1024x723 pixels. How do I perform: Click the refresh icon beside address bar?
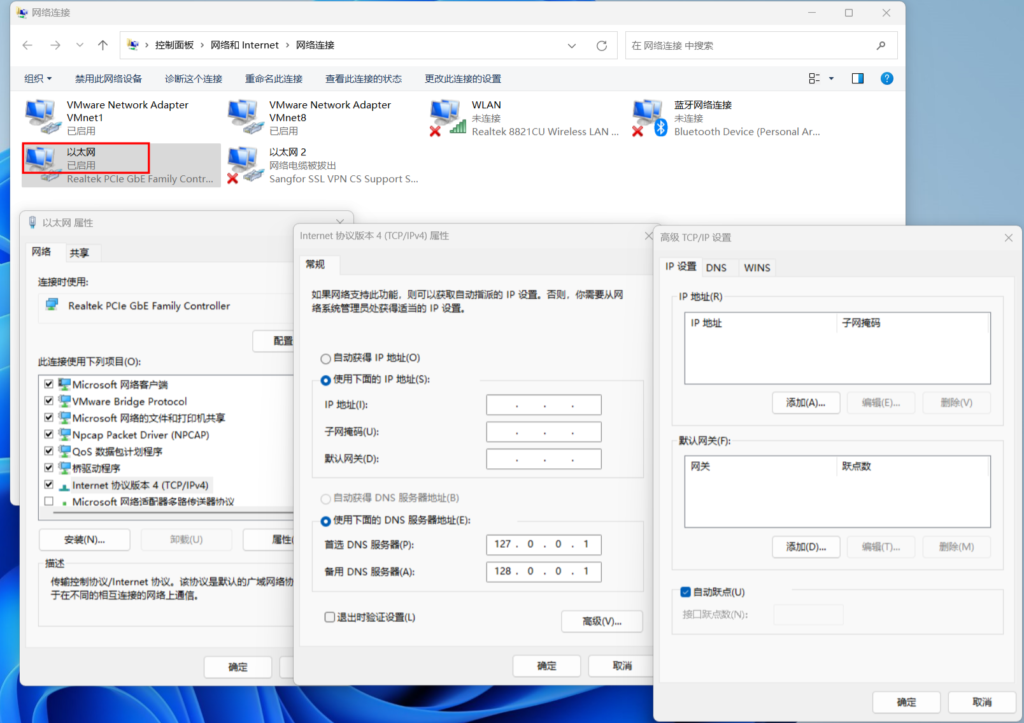tap(601, 46)
